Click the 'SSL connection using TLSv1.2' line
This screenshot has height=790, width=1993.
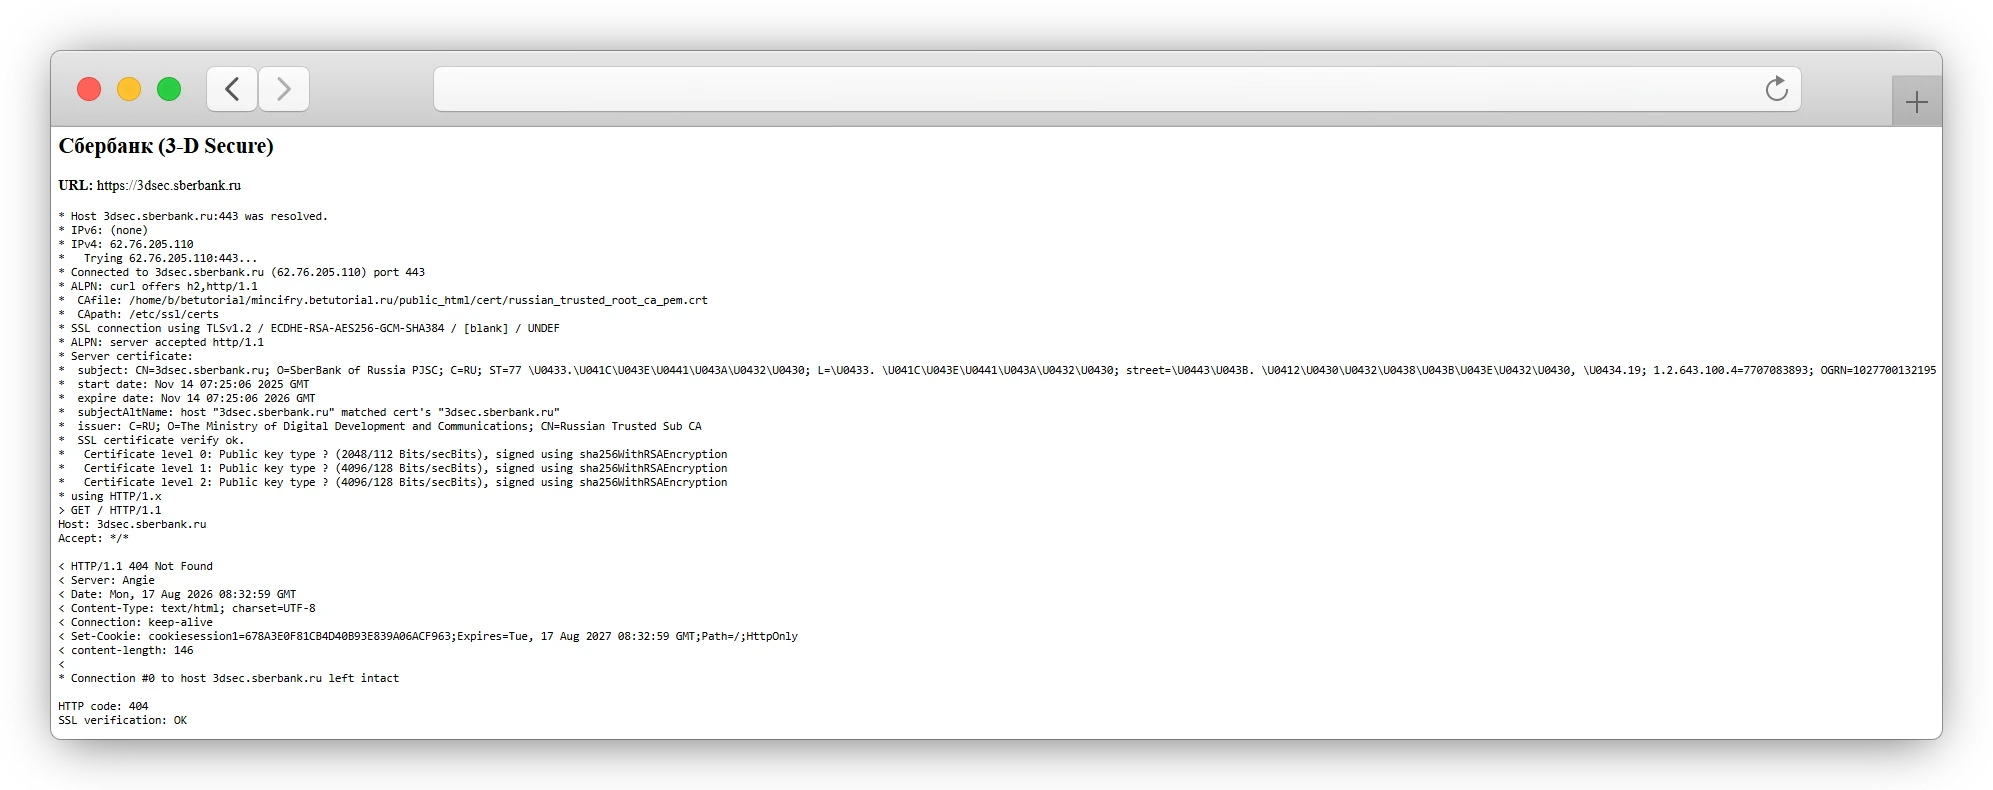pyautogui.click(x=309, y=328)
